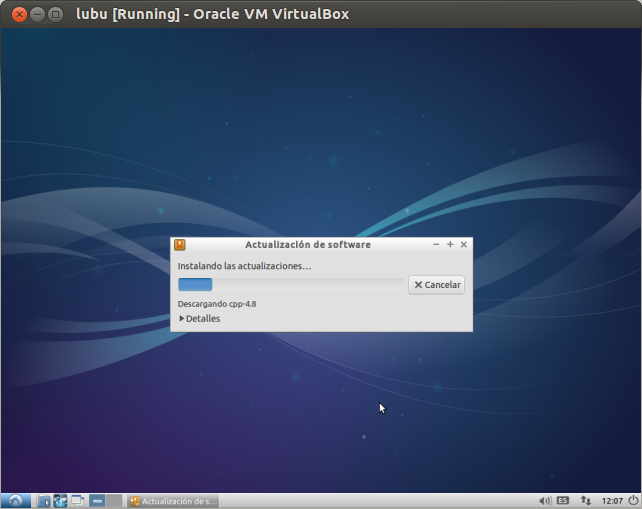642x509 pixels.
Task: Expand the Detalles section
Action: click(199, 319)
